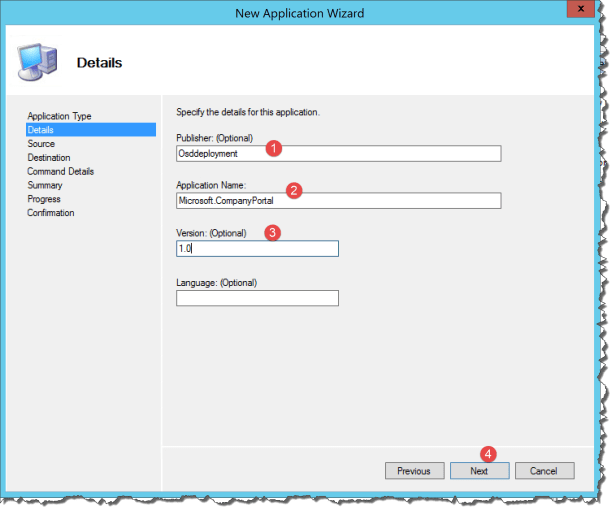This screenshot has height=513, width=616.
Task: Open the Application Type step
Action: pyautogui.click(x=59, y=116)
